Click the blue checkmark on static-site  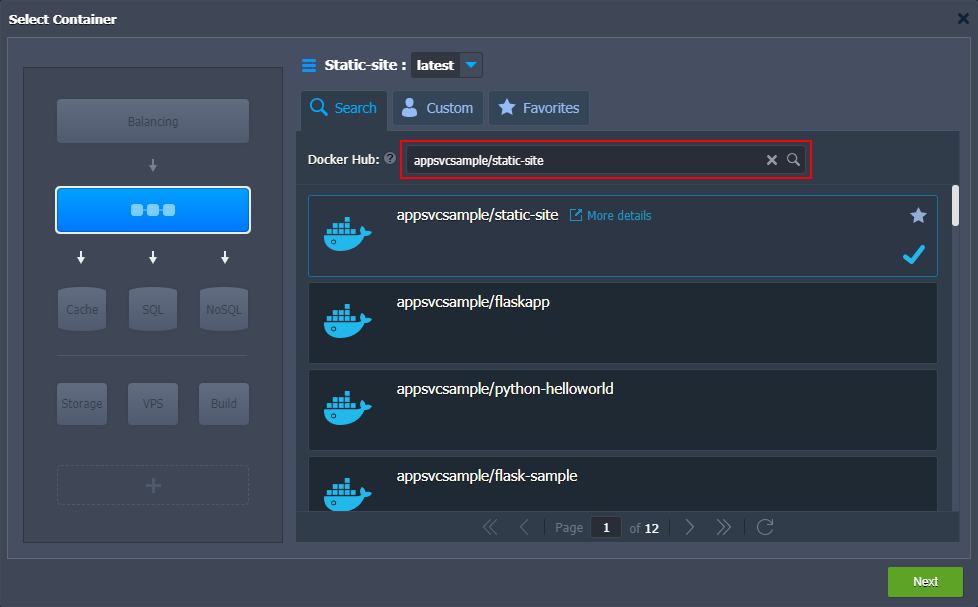(914, 255)
